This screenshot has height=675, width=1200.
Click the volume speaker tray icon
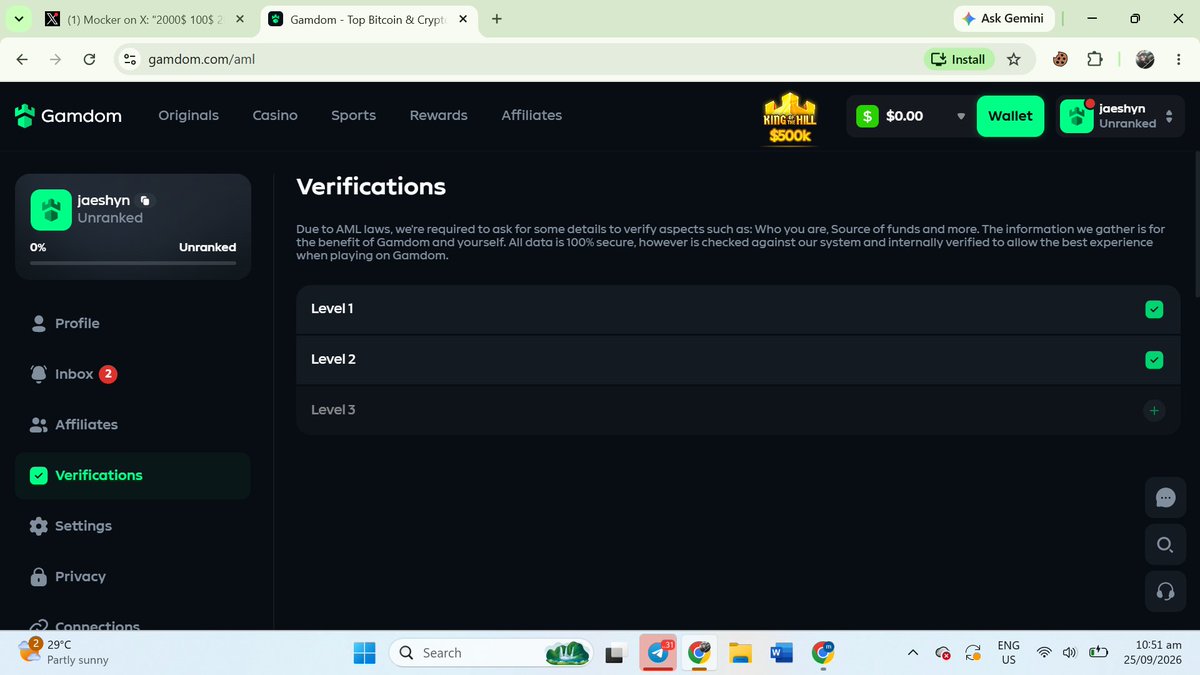pos(1069,653)
